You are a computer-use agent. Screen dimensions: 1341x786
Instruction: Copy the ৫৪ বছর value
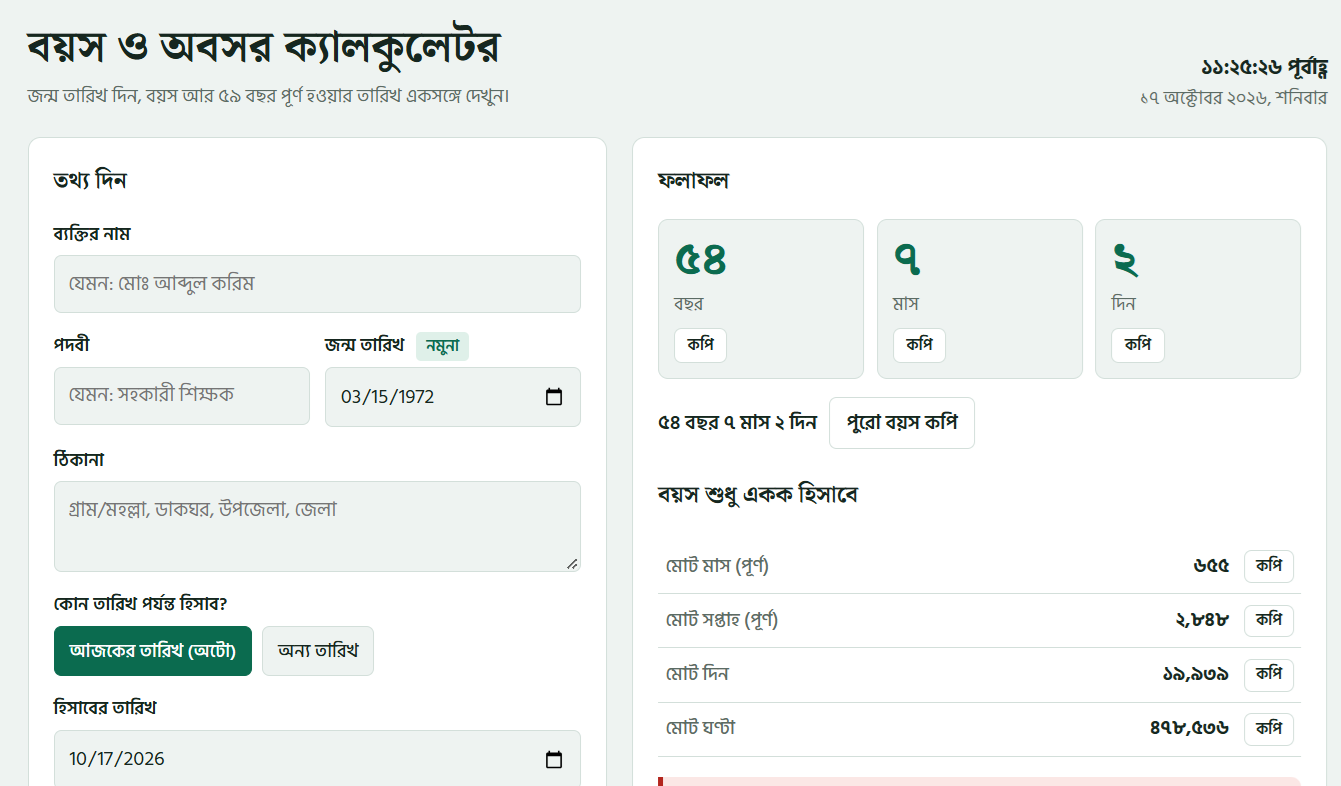(700, 345)
